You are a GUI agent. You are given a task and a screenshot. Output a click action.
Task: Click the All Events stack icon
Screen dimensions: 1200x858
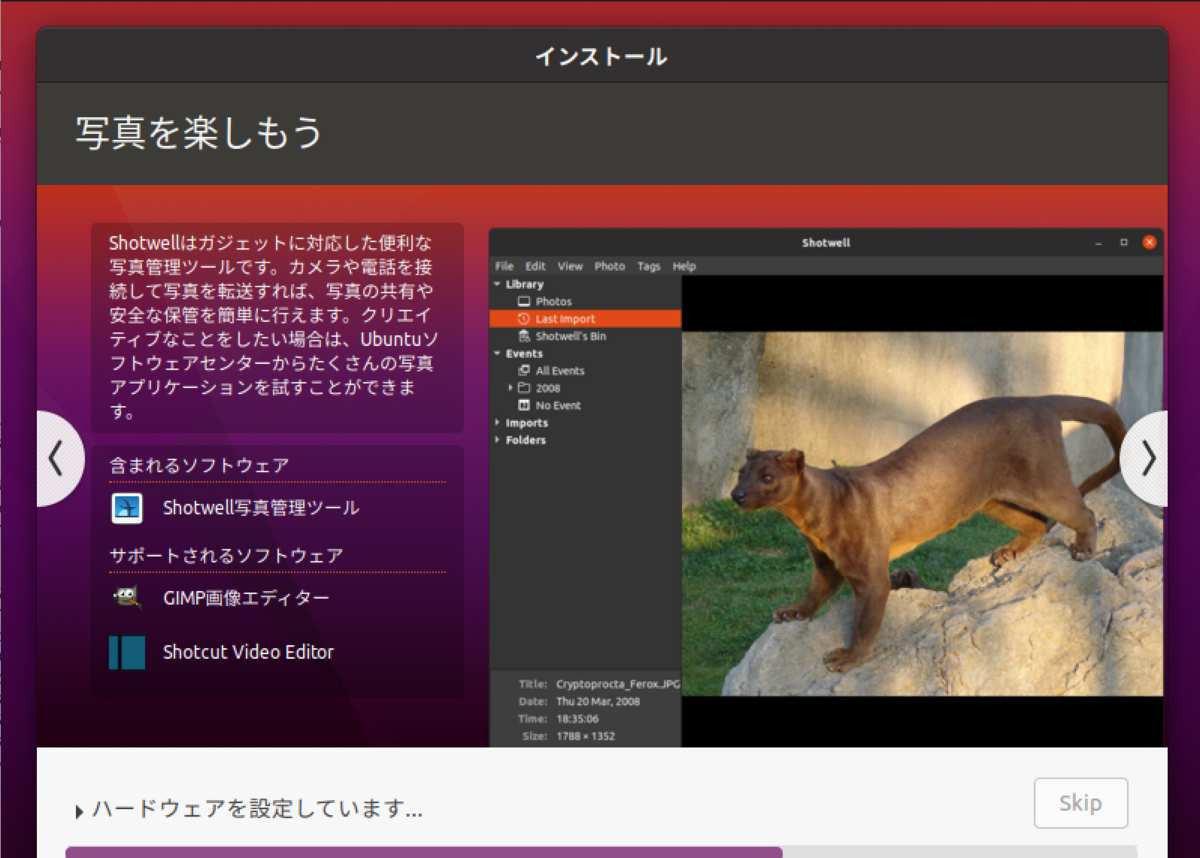[x=523, y=371]
